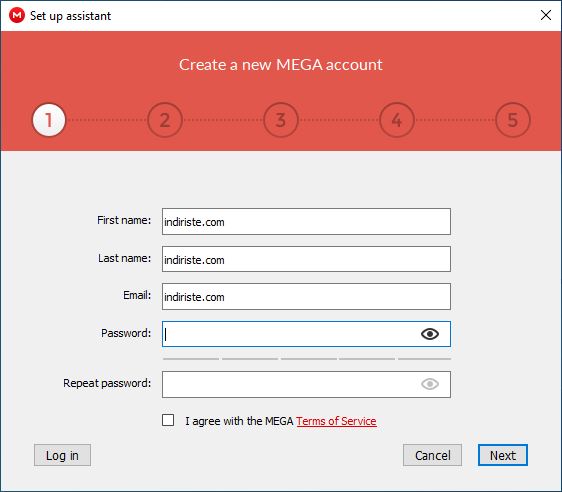
Task: Open the Terms of Service link
Action: coord(336,421)
